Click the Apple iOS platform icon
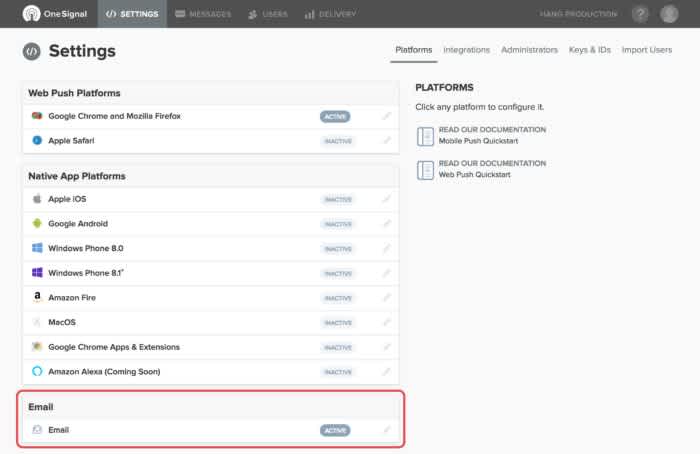Image resolution: width=700 pixels, height=454 pixels. click(37, 199)
